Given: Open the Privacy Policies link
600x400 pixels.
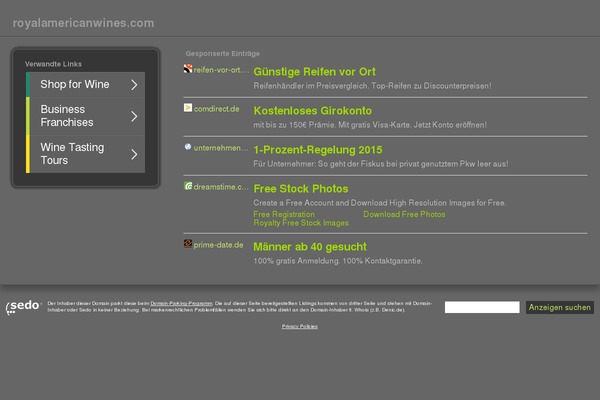Looking at the screenshot, I should (300, 327).
